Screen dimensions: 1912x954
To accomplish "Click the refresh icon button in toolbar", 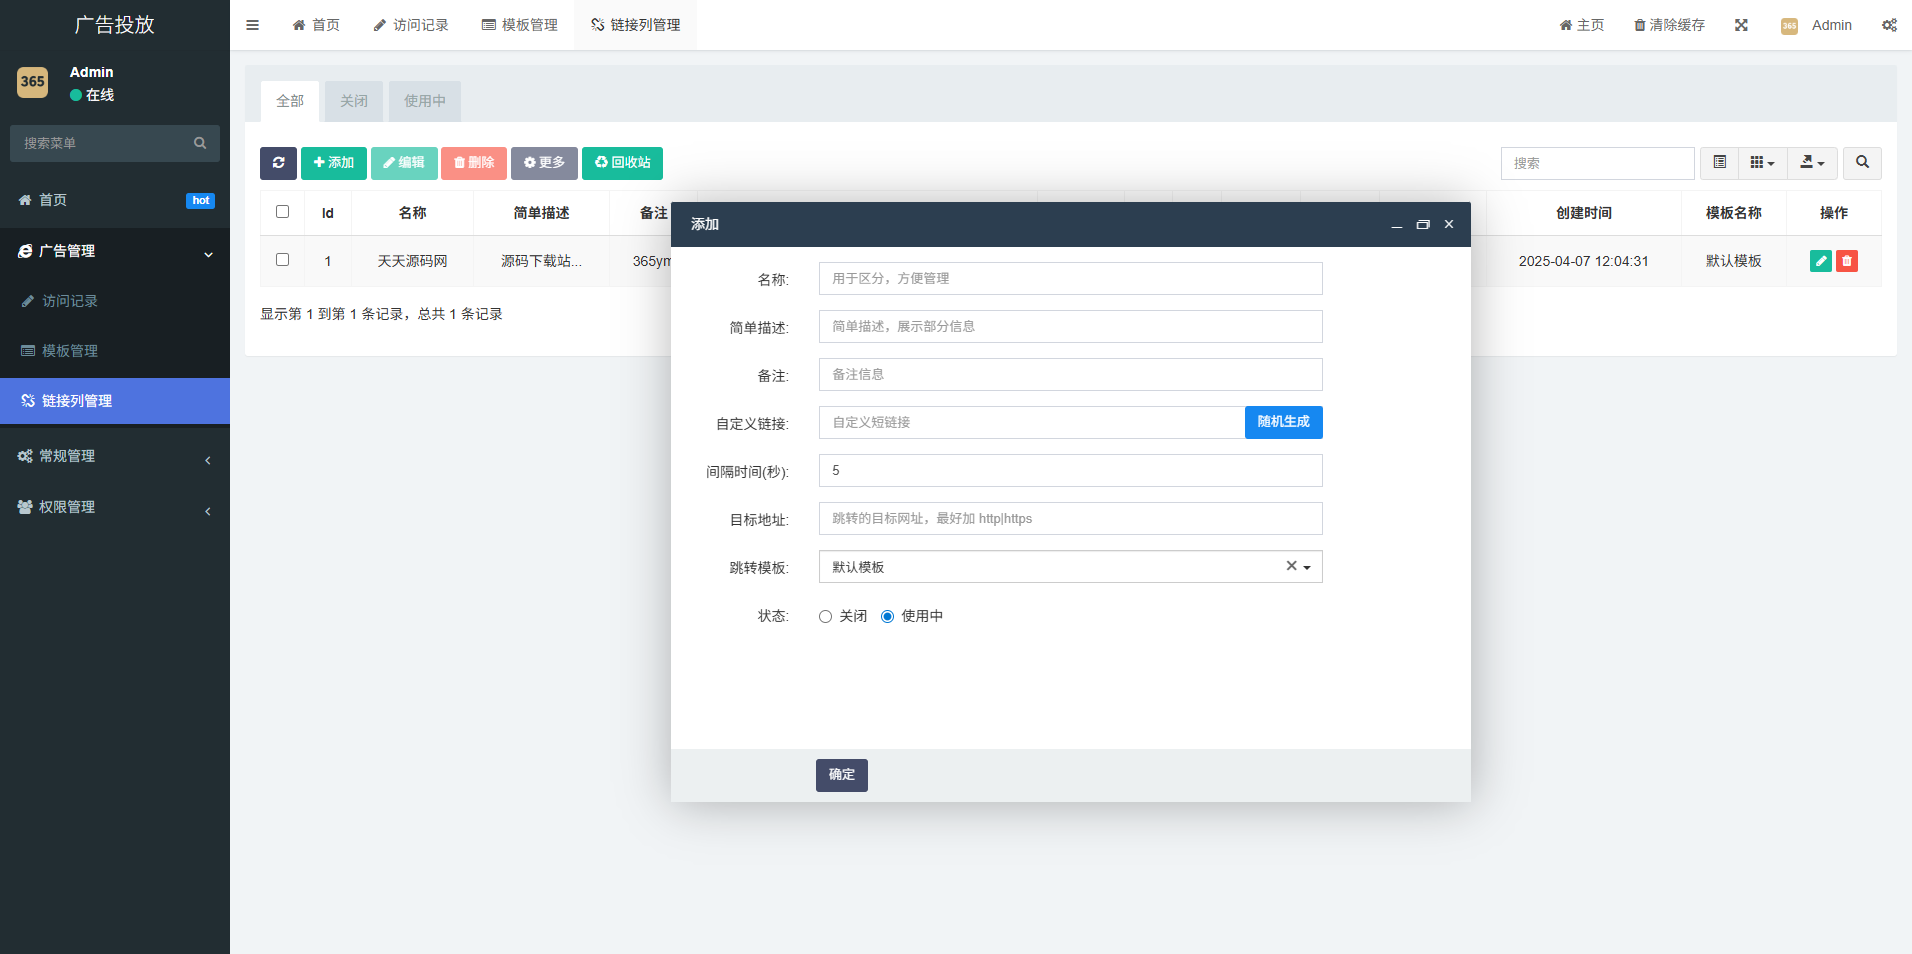I will click(x=278, y=163).
